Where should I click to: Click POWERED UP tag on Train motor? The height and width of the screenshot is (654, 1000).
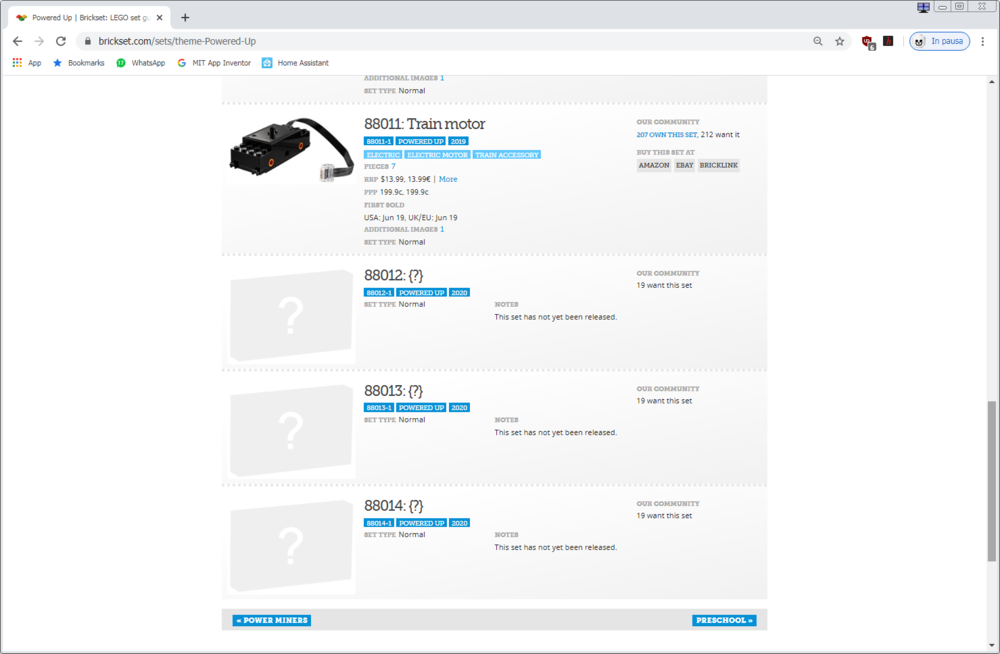tap(420, 141)
